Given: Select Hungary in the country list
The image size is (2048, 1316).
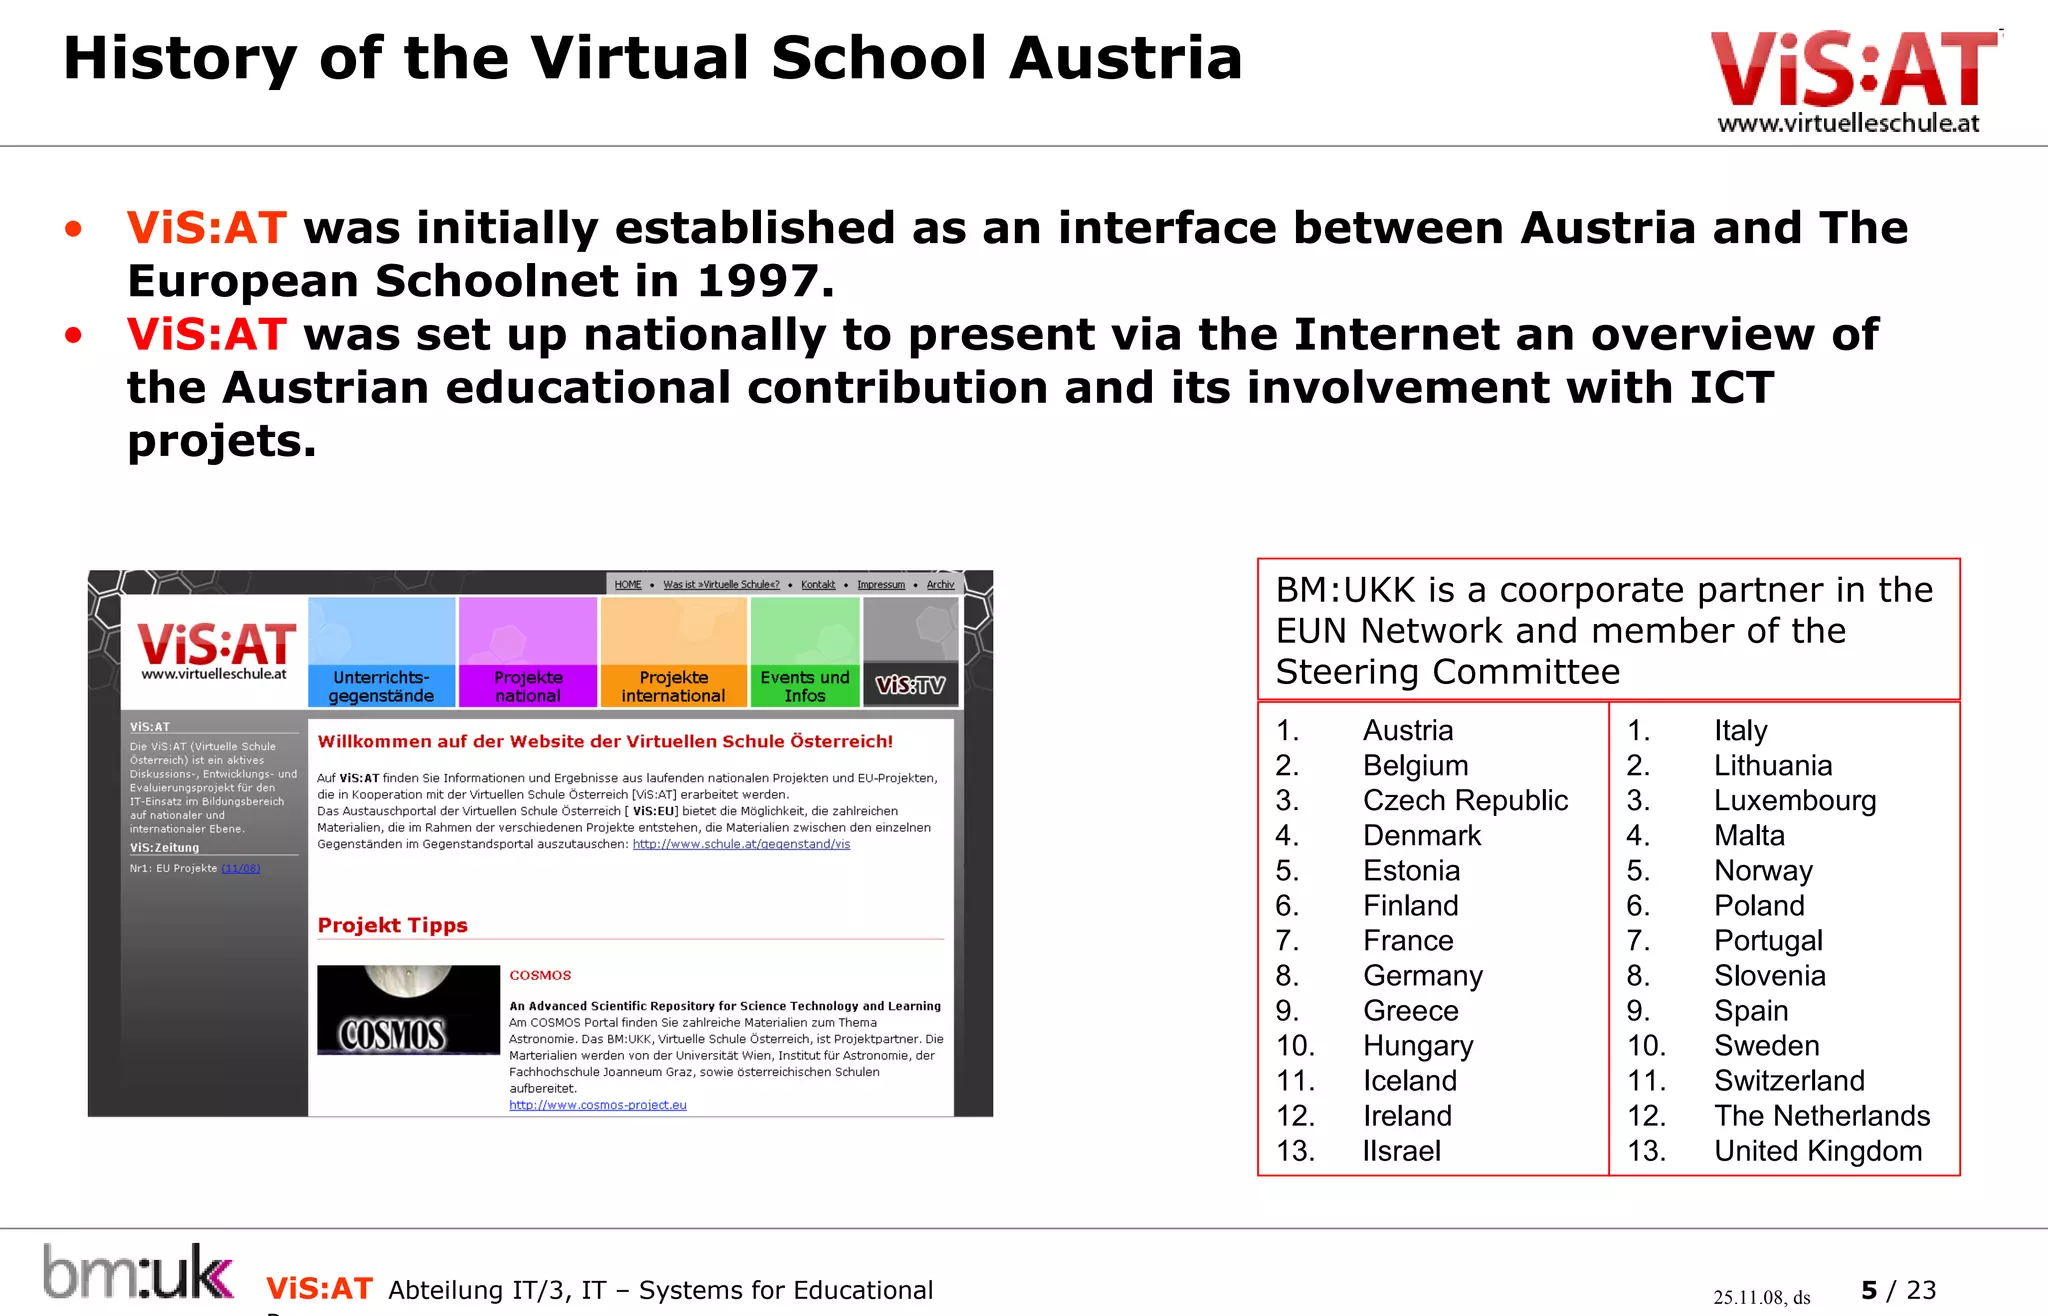Looking at the screenshot, I should 1418,1045.
